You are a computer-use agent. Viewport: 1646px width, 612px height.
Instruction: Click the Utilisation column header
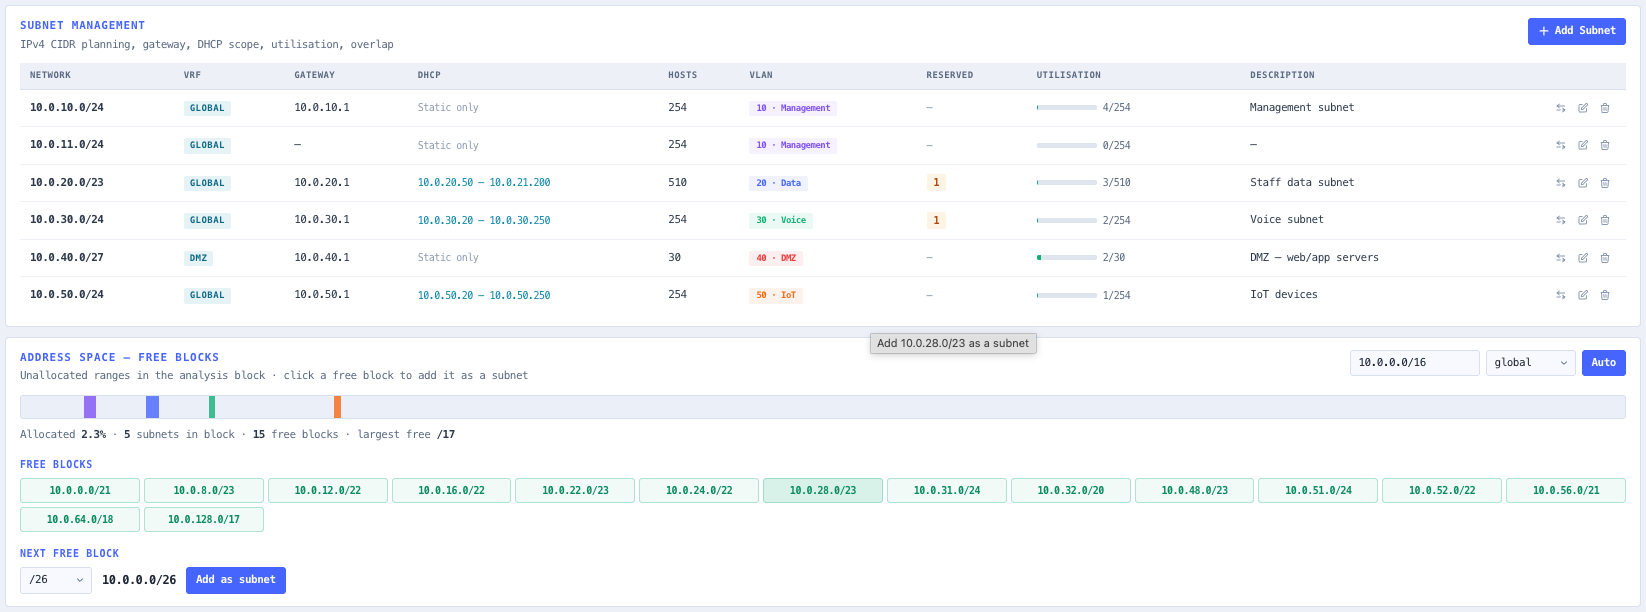coord(1069,75)
